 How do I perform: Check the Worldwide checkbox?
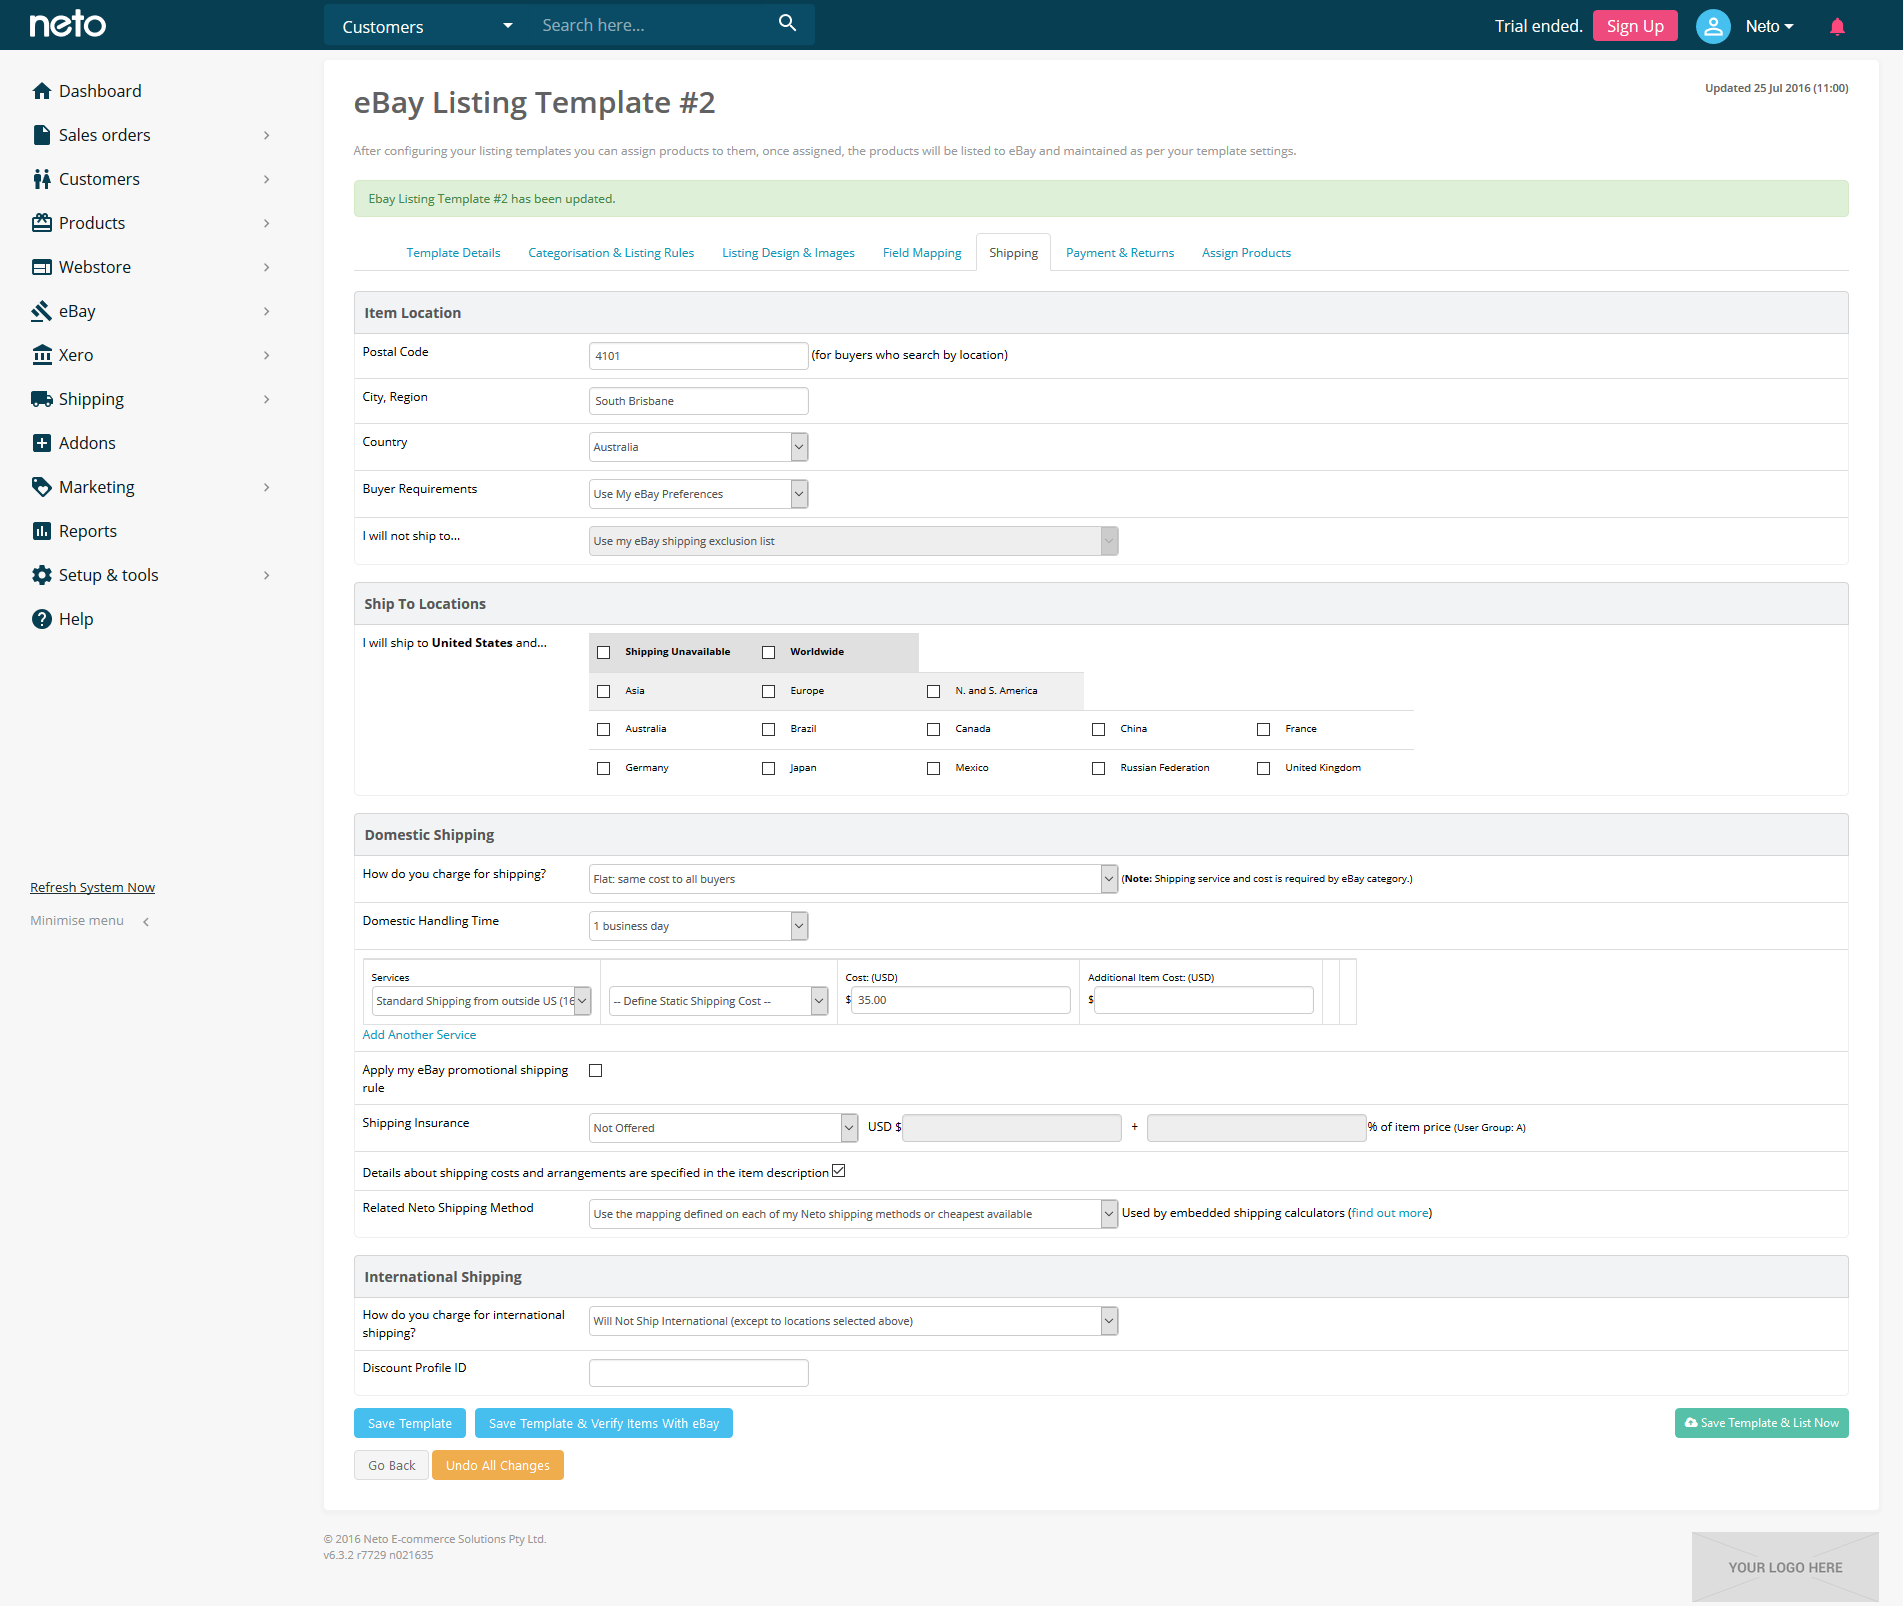pos(768,653)
